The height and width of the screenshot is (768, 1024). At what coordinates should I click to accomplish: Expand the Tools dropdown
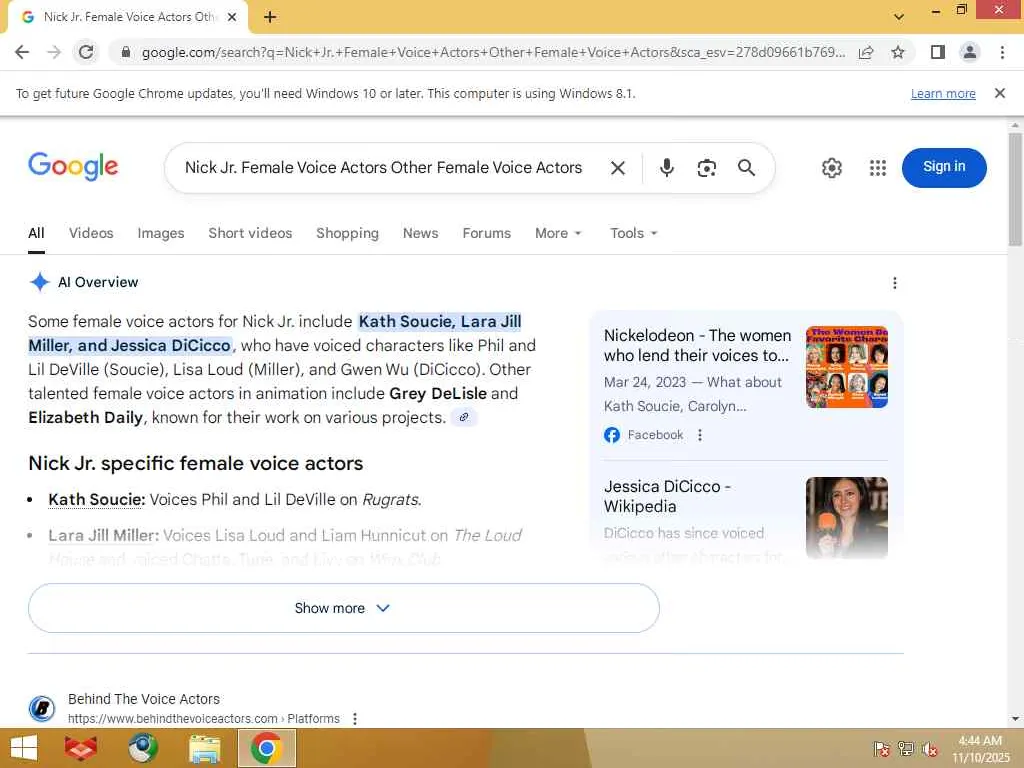click(x=633, y=233)
